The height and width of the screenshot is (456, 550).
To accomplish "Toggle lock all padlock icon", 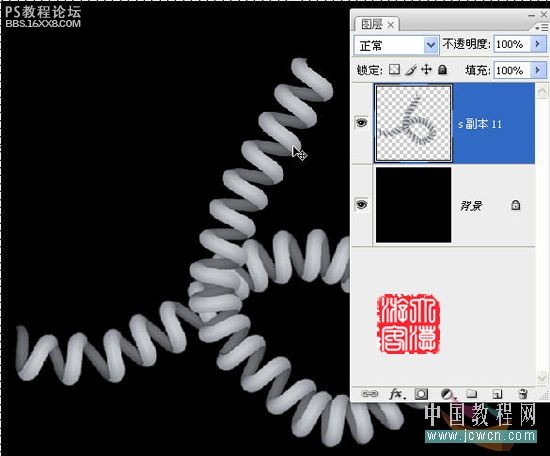I will [443, 69].
